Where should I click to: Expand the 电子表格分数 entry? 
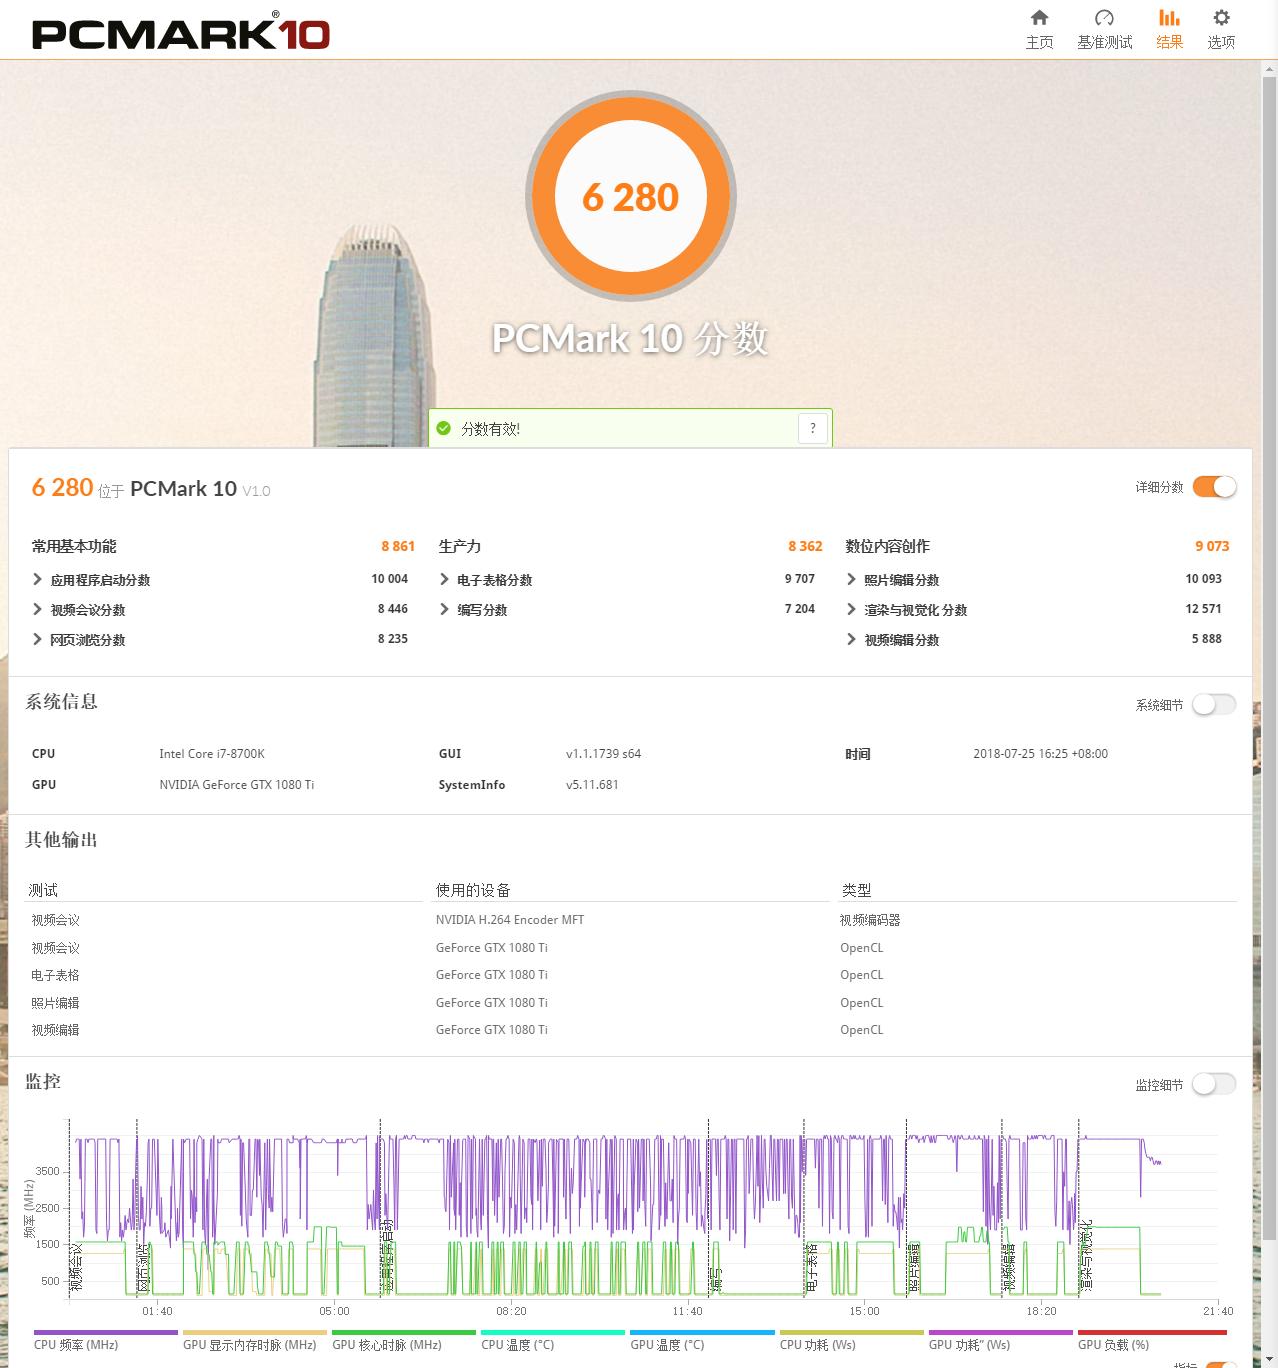tap(495, 579)
